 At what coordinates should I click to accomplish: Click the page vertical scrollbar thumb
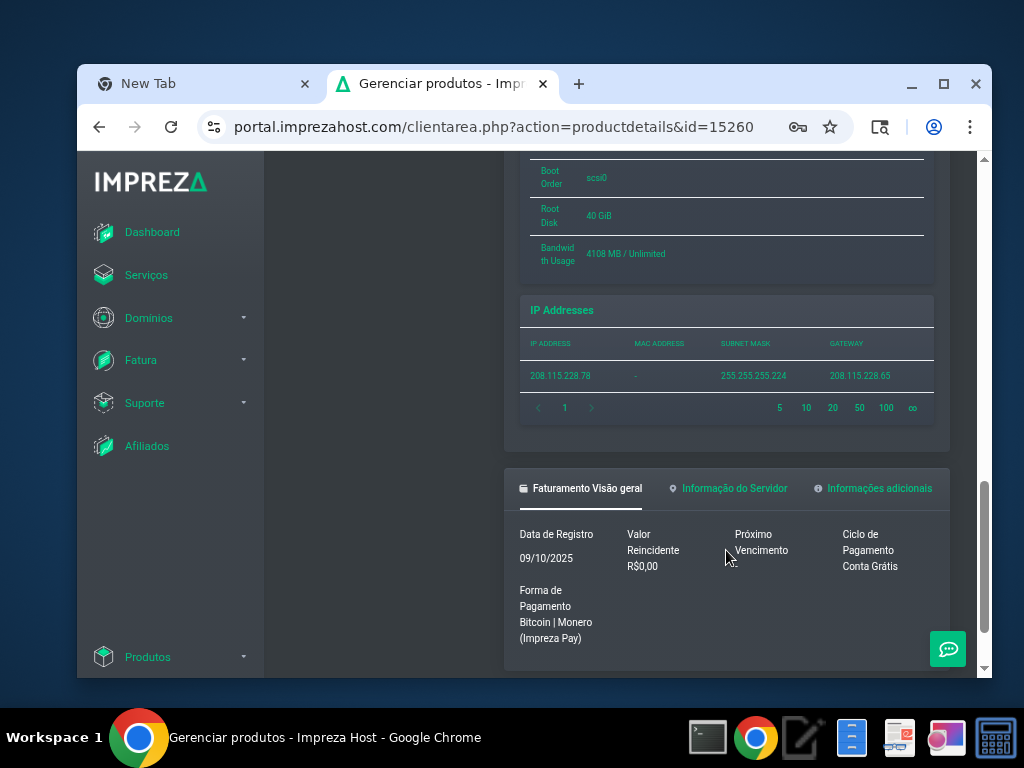[984, 557]
